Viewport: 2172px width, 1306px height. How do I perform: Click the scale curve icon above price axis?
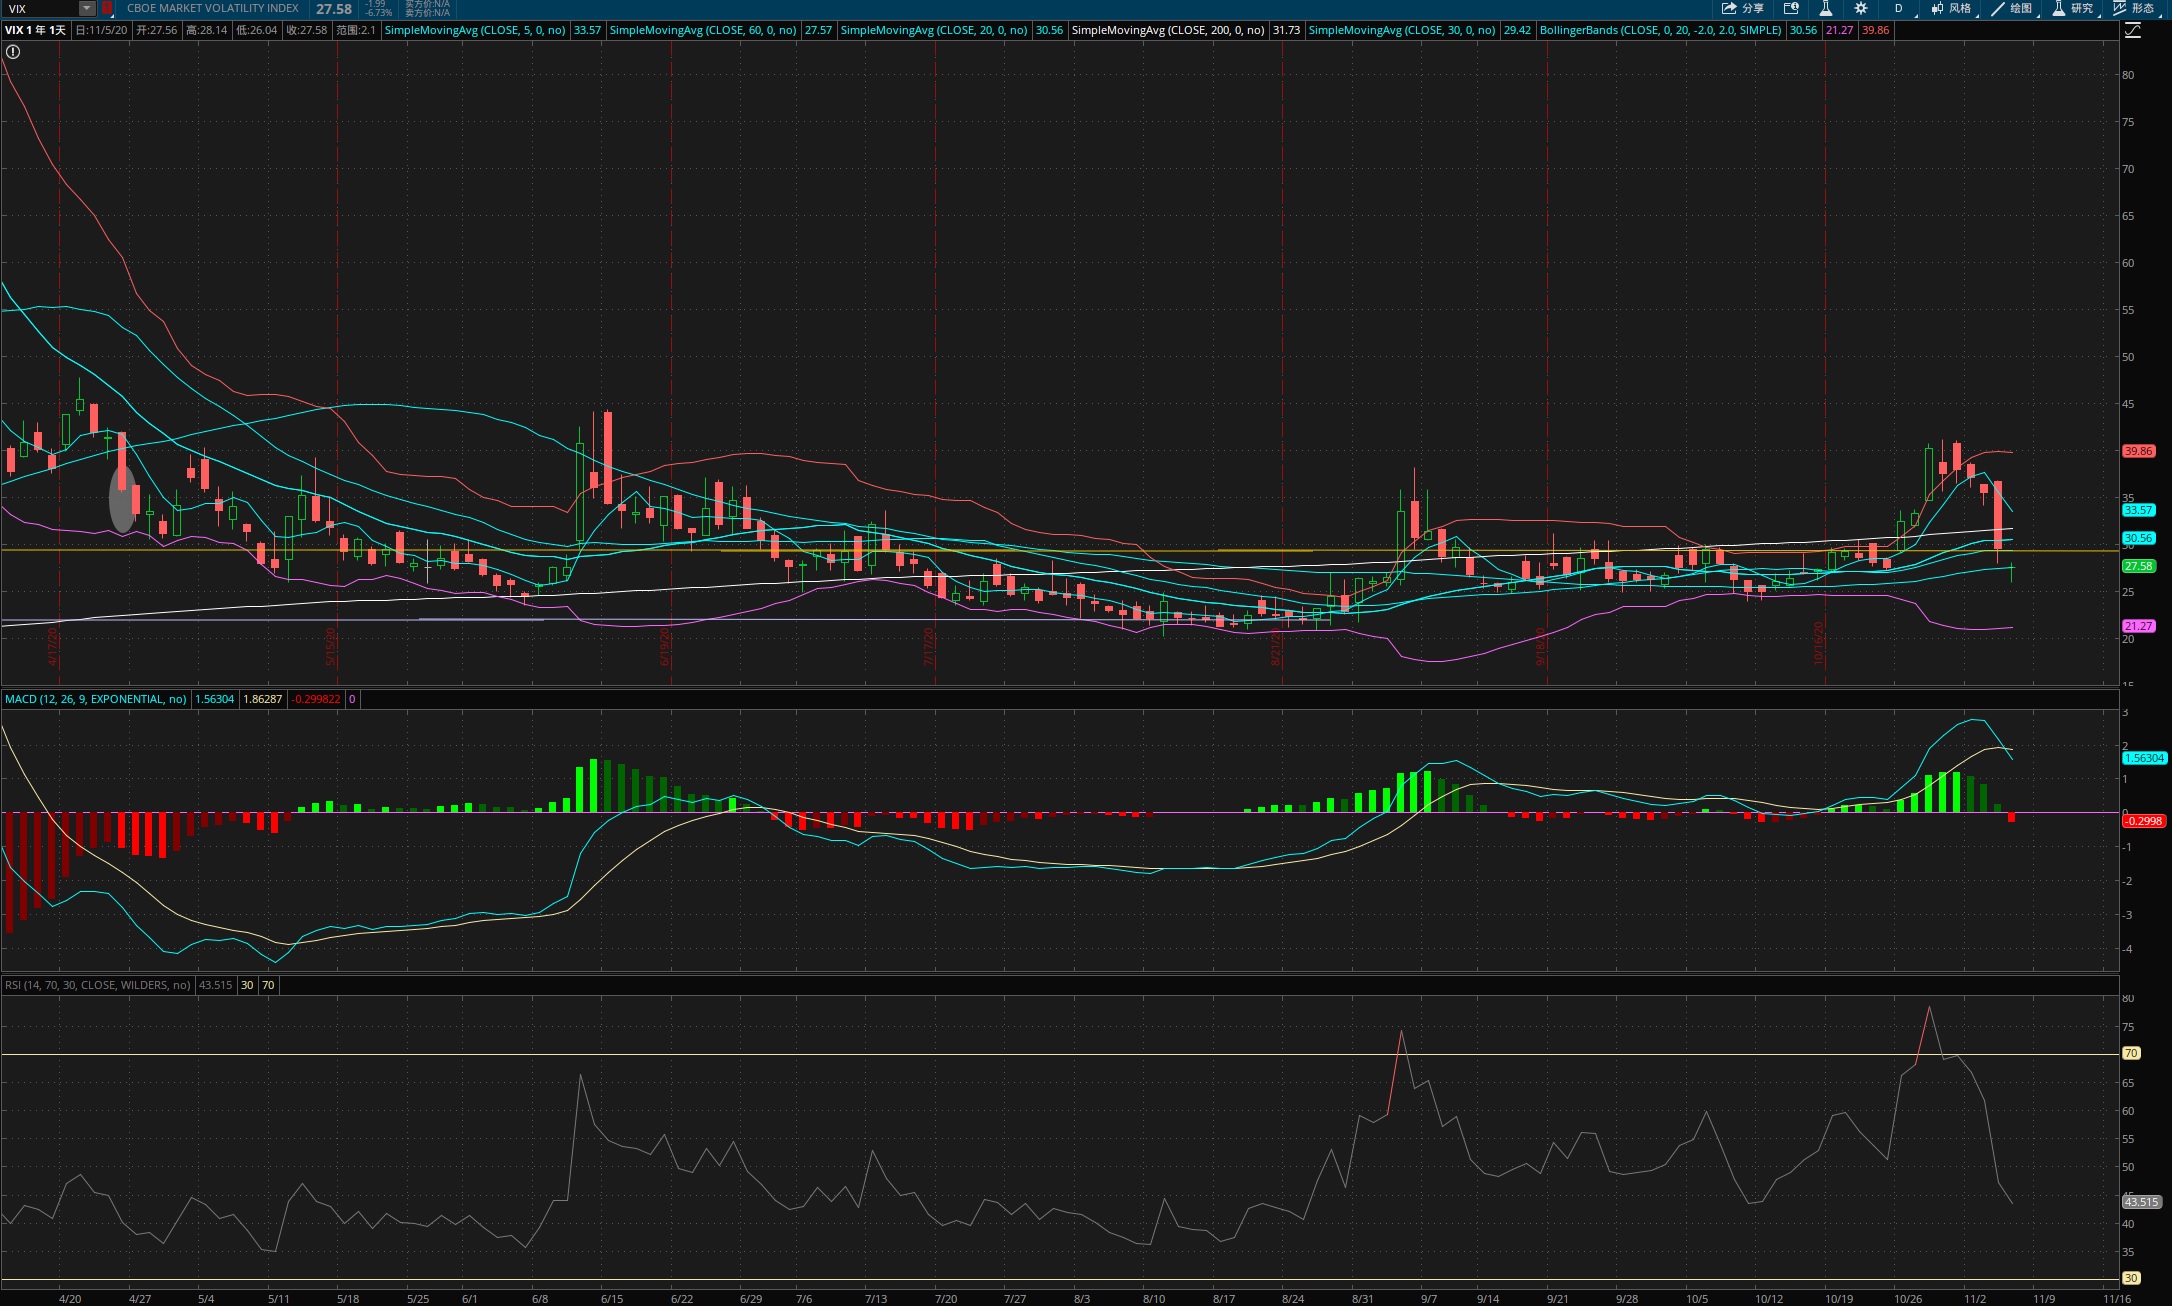[2132, 30]
